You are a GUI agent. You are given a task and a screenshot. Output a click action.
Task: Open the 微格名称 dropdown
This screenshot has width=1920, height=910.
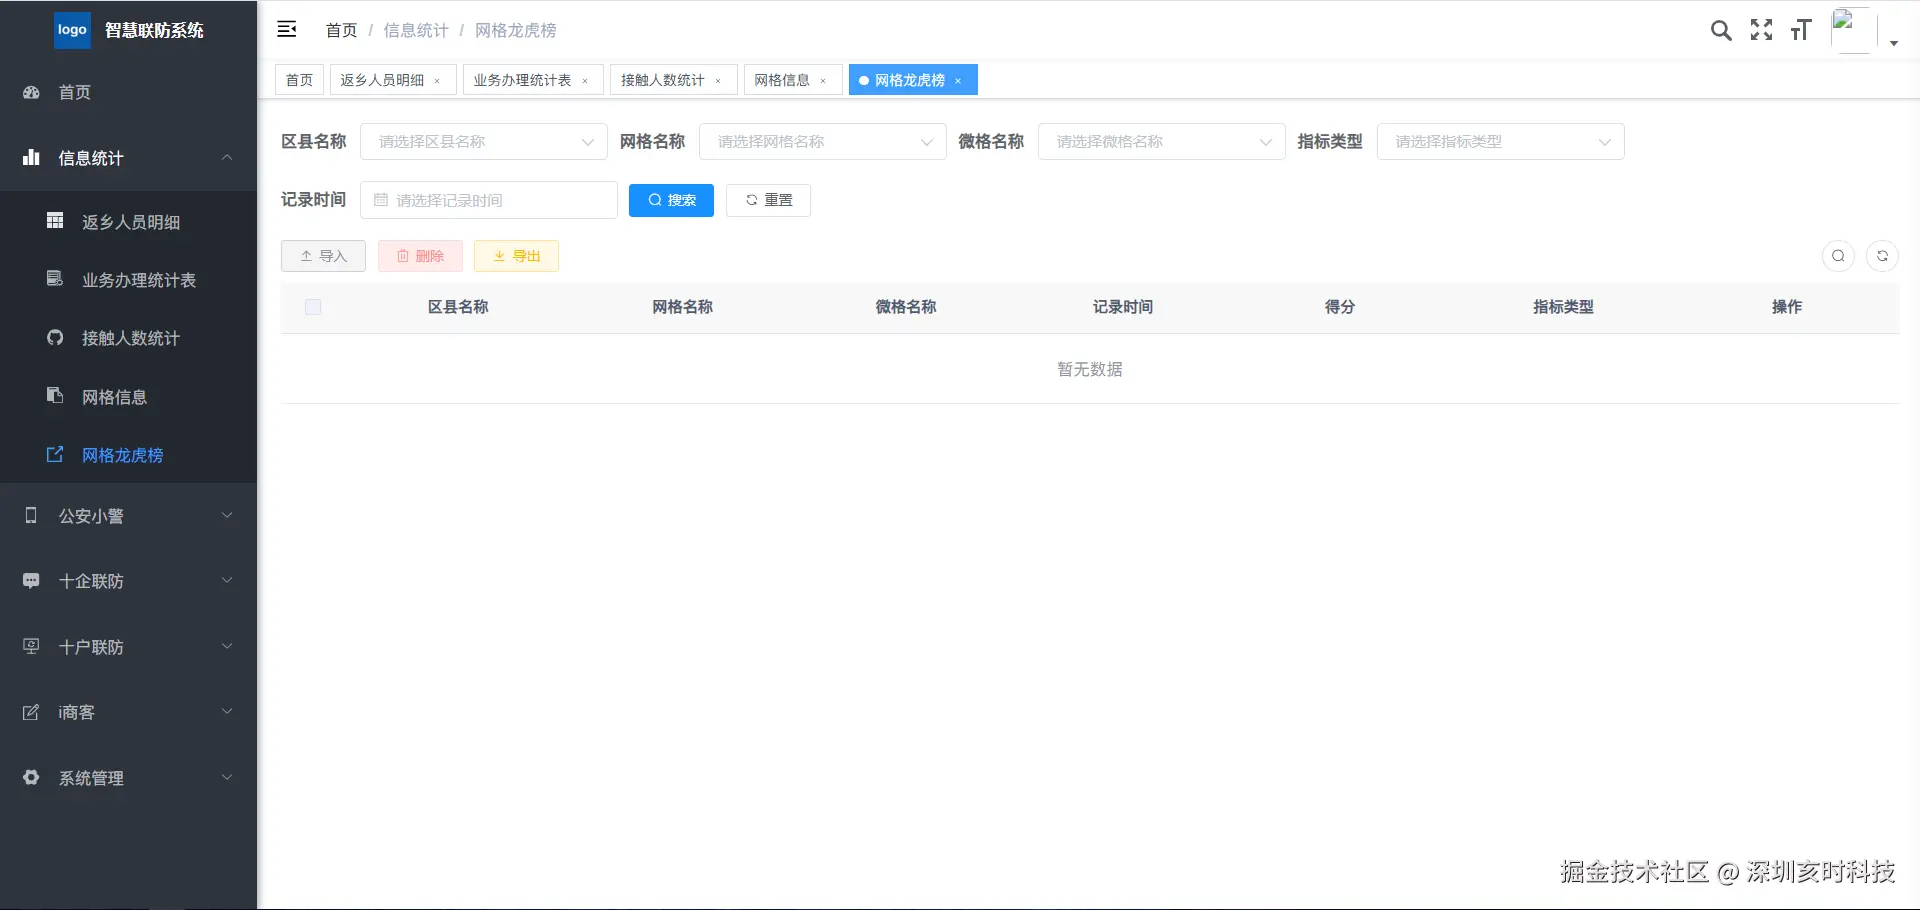[1162, 142]
